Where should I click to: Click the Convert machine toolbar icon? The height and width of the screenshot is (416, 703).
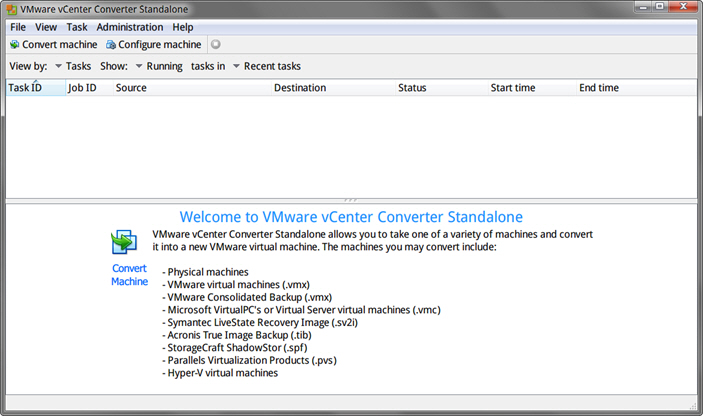coord(14,45)
